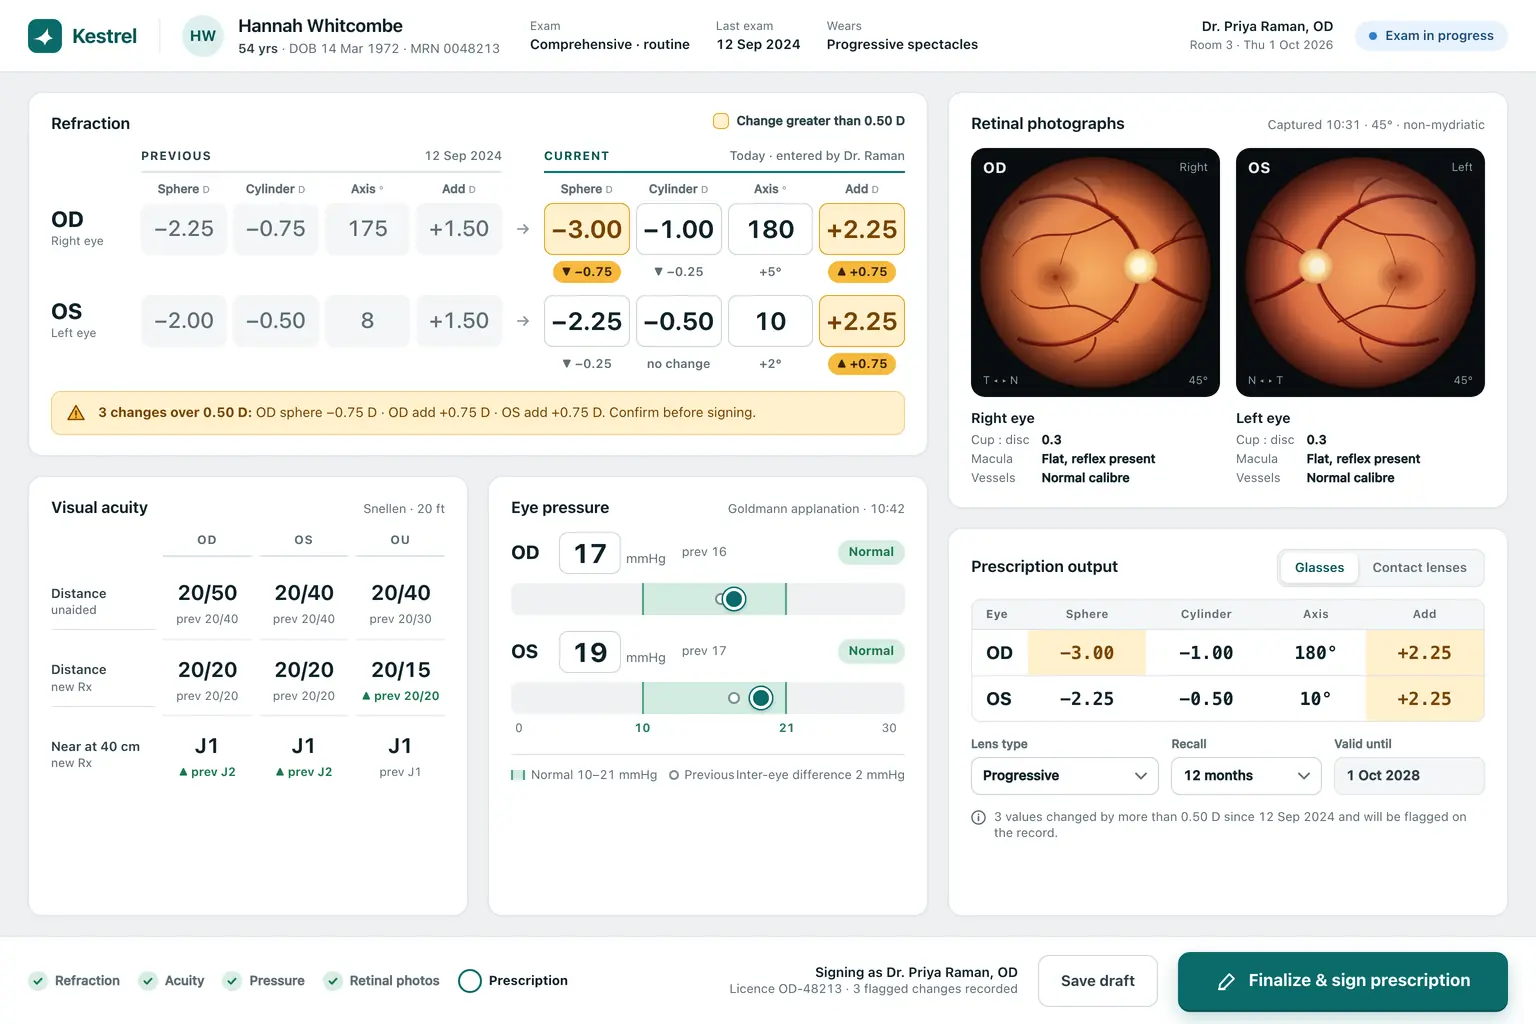The image size is (1536, 1024).
Task: Click the warning triangle in the changes alert
Action: point(76,413)
